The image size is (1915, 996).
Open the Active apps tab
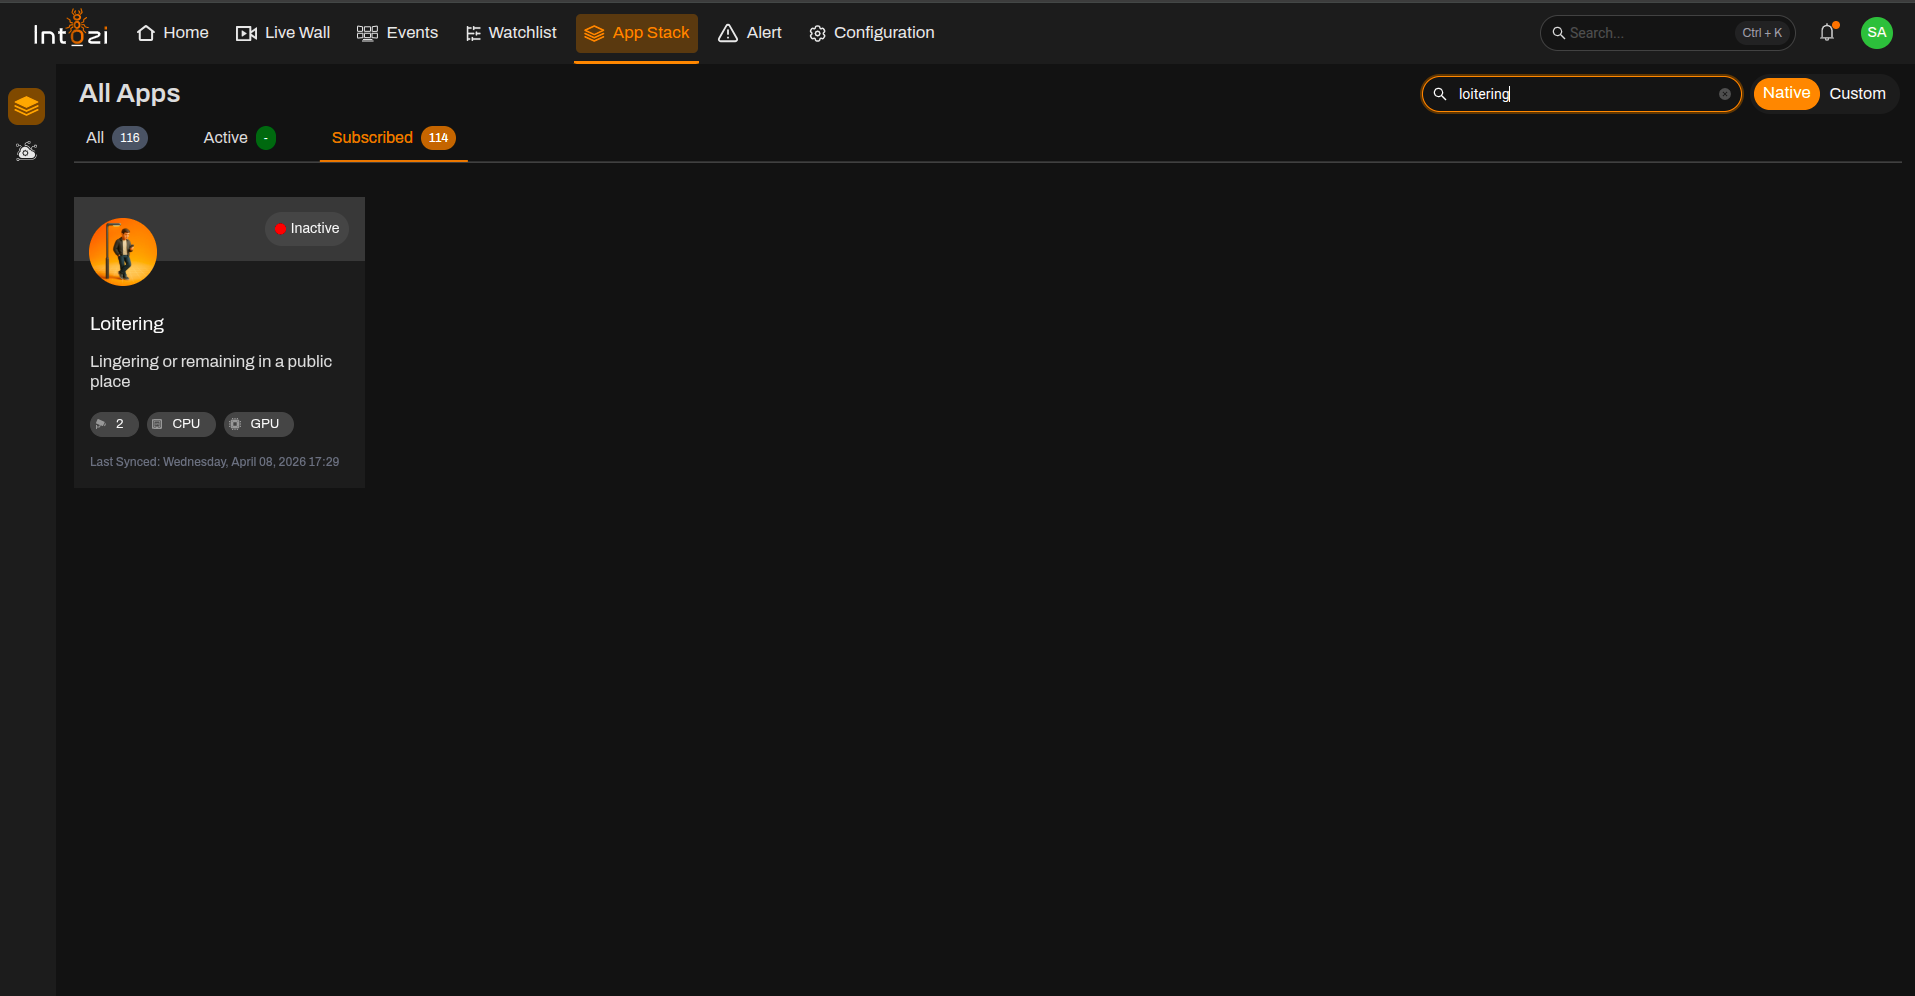(239, 138)
